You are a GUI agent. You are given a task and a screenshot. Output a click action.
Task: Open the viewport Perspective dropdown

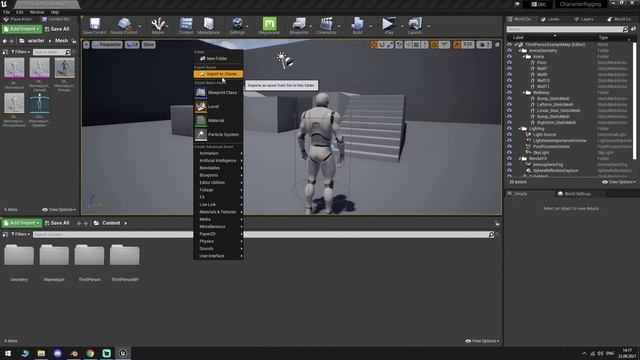pyautogui.click(x=107, y=44)
